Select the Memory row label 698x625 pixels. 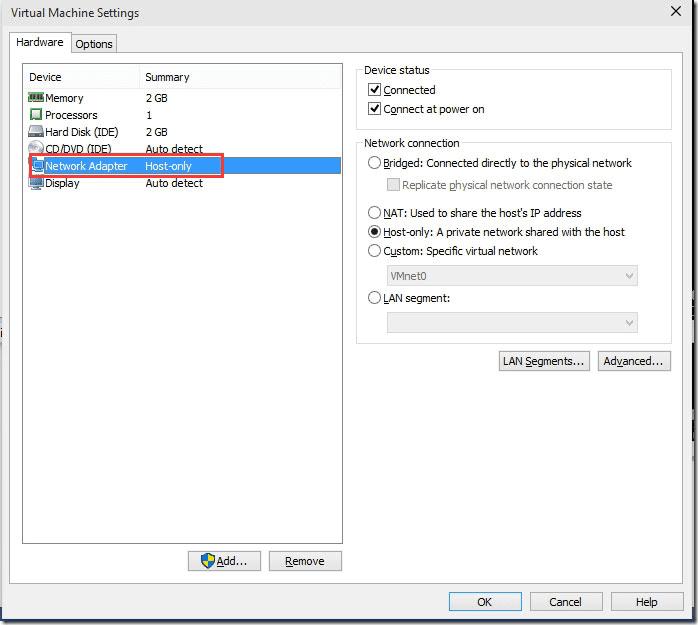tap(64, 98)
